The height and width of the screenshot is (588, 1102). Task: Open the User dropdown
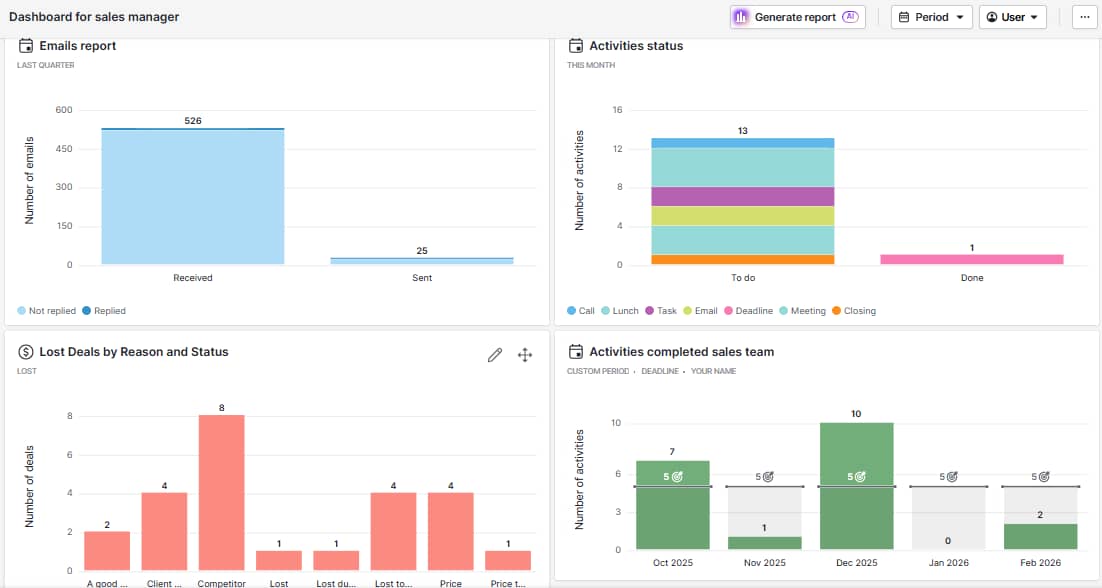click(x=1012, y=16)
